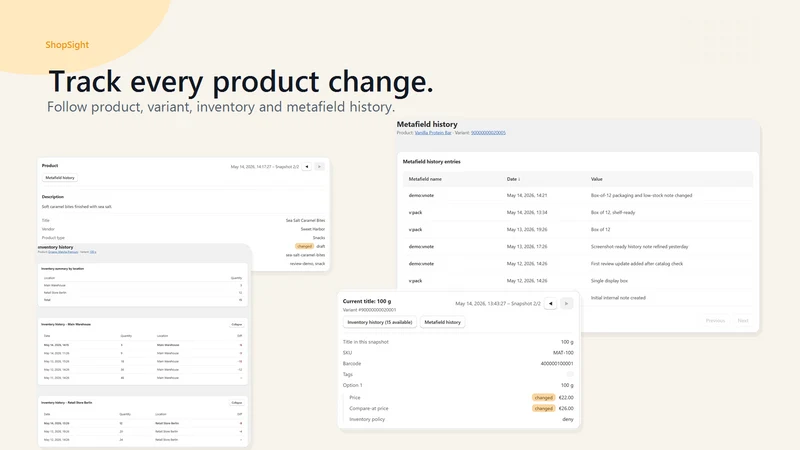
Task: Click description 'Soft caramel bites finished with sea salt.'
Action: click(x=77, y=207)
